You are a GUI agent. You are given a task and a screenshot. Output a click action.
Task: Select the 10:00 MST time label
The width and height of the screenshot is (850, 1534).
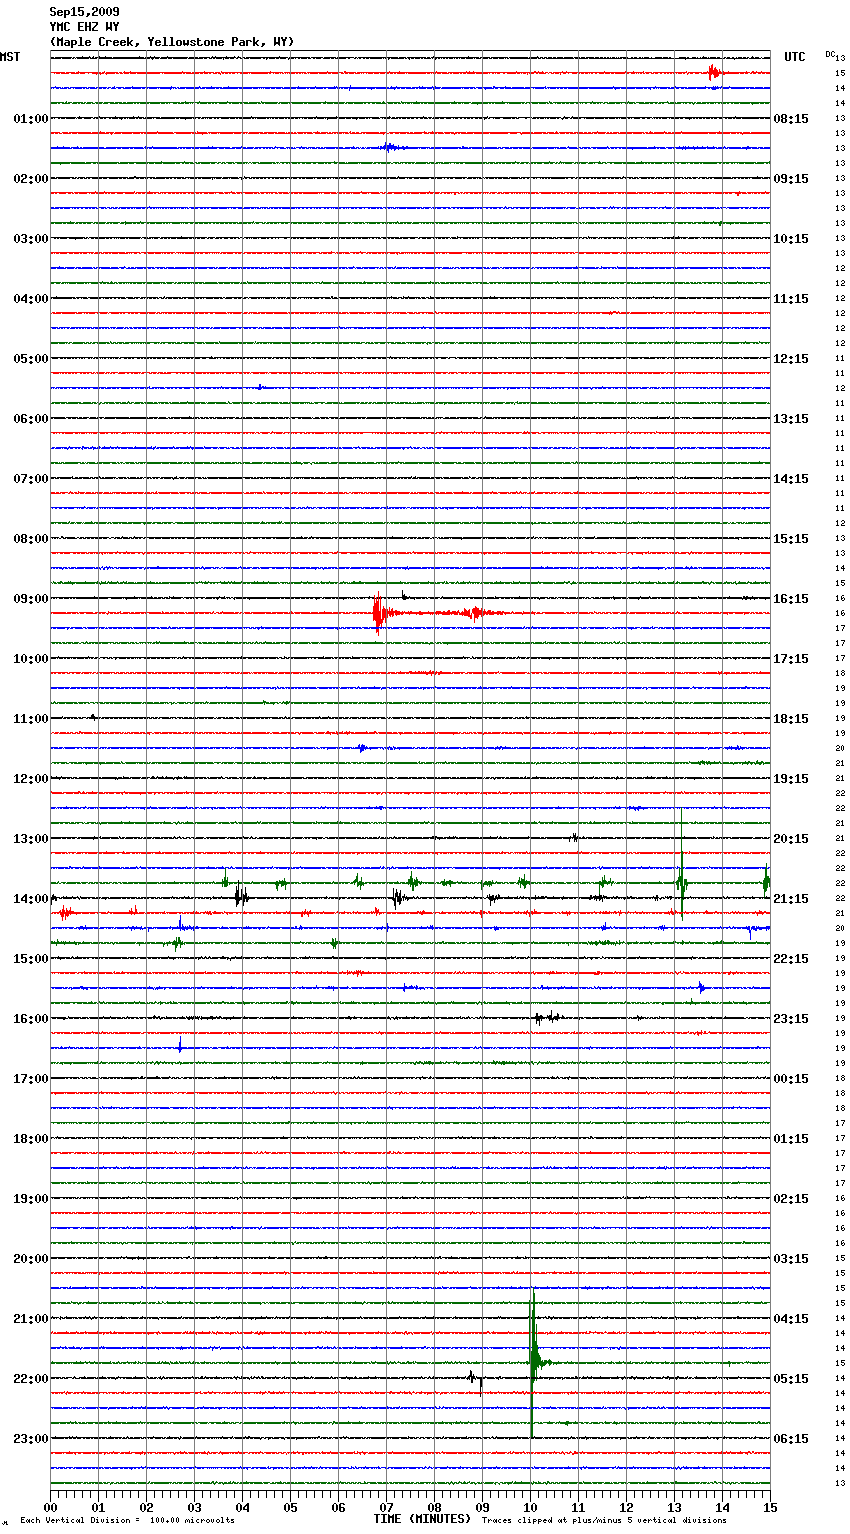tap(30, 659)
